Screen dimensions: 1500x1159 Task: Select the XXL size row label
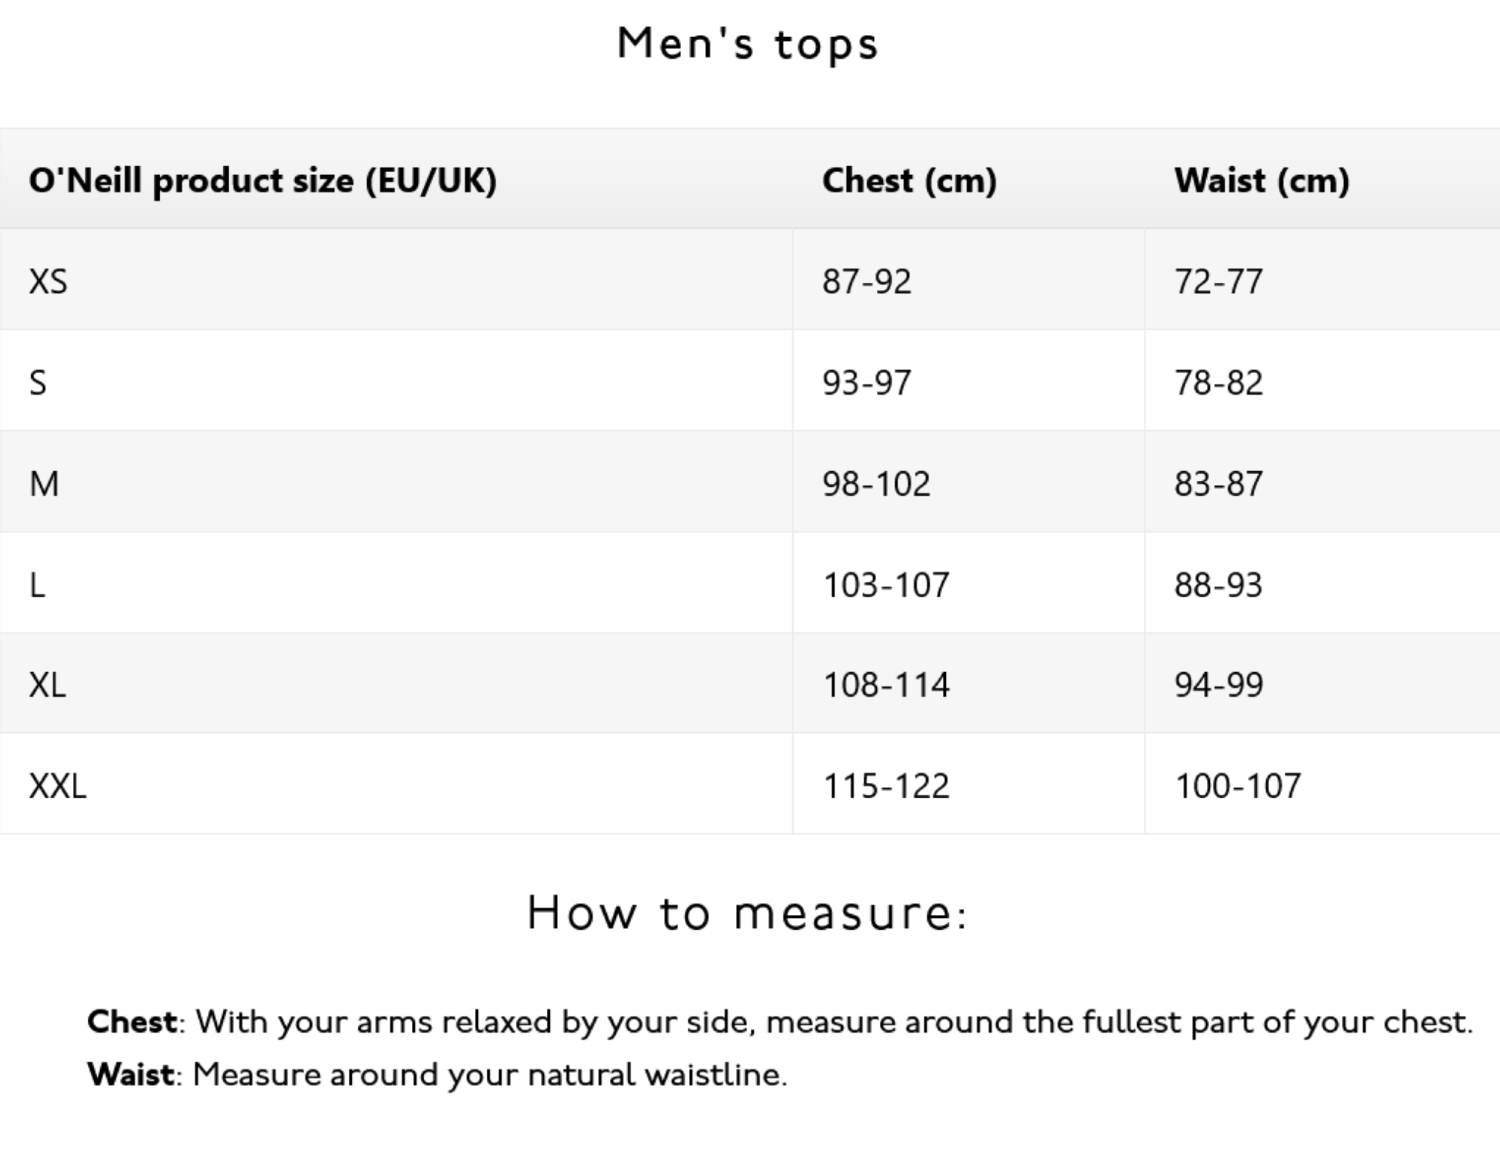pyautogui.click(x=58, y=785)
